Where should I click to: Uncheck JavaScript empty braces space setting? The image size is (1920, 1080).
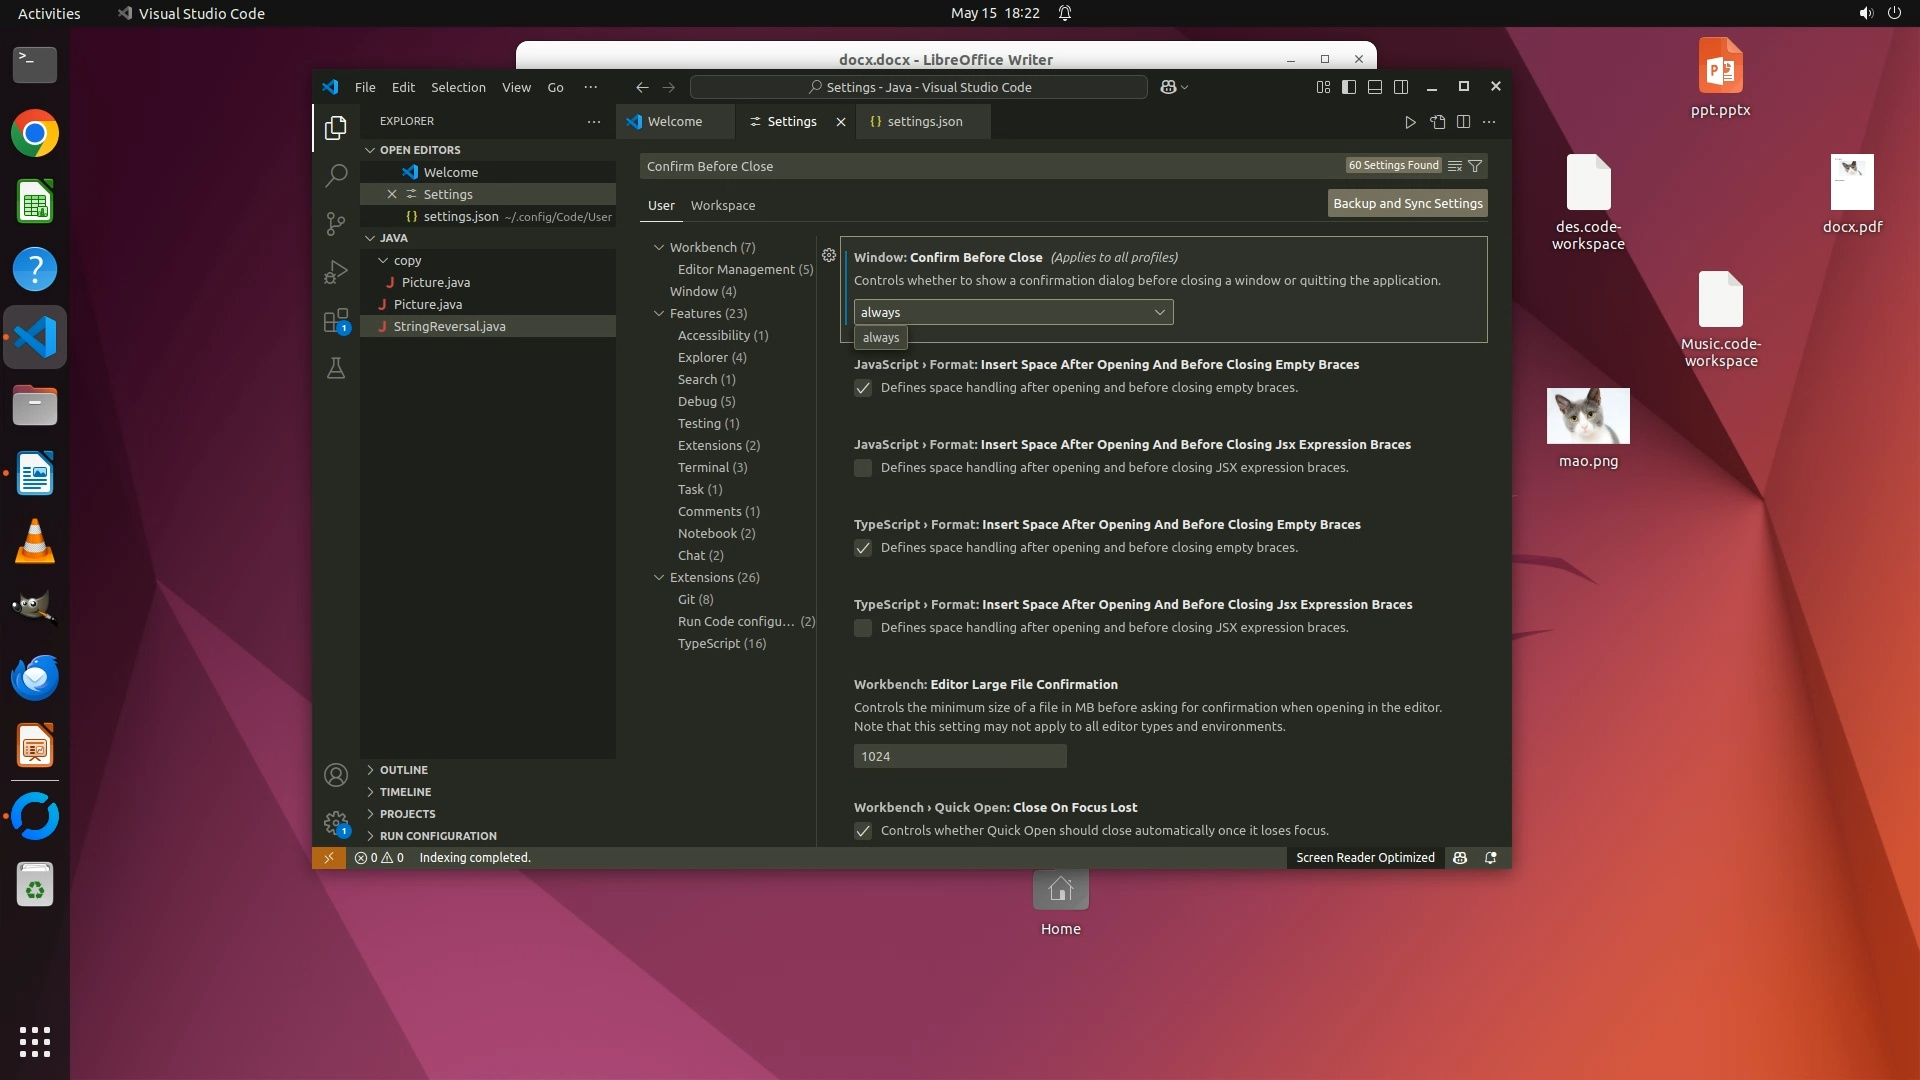(863, 388)
